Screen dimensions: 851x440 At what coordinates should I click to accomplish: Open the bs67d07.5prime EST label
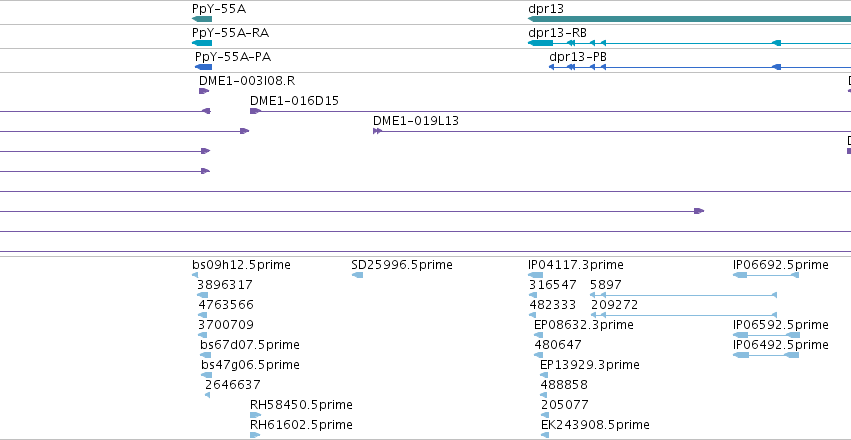click(250, 345)
